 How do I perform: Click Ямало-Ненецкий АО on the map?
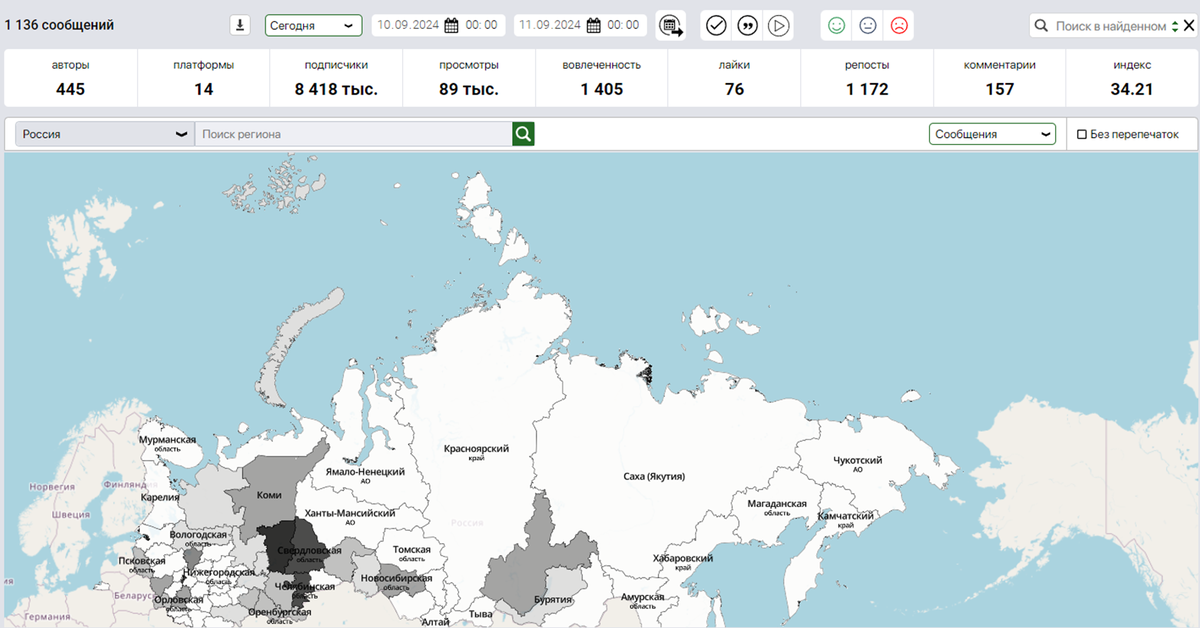click(365, 474)
